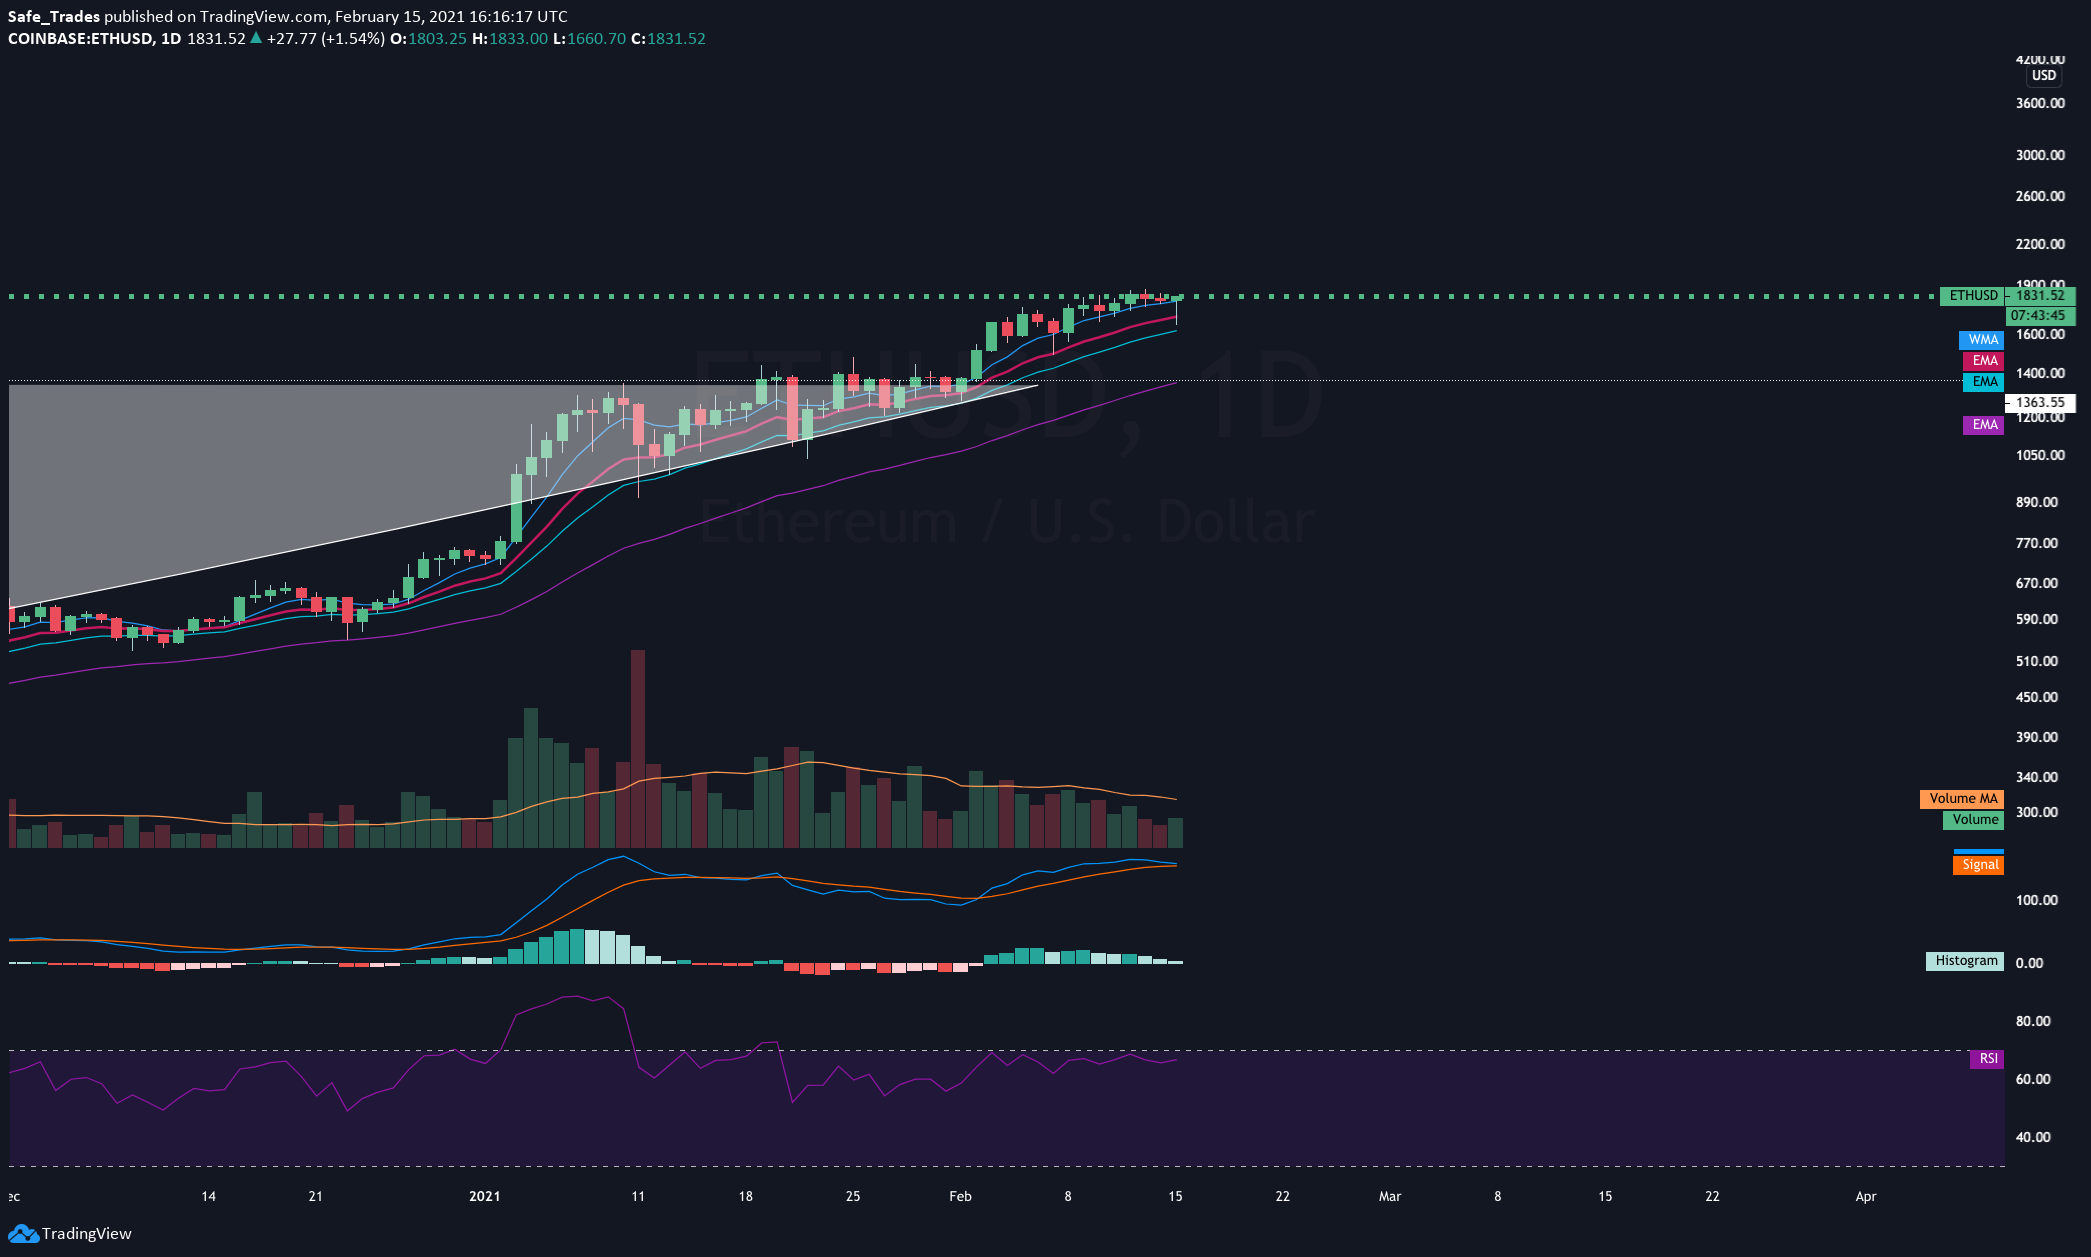
Task: Click the open value O:1803.25
Action: pos(428,39)
